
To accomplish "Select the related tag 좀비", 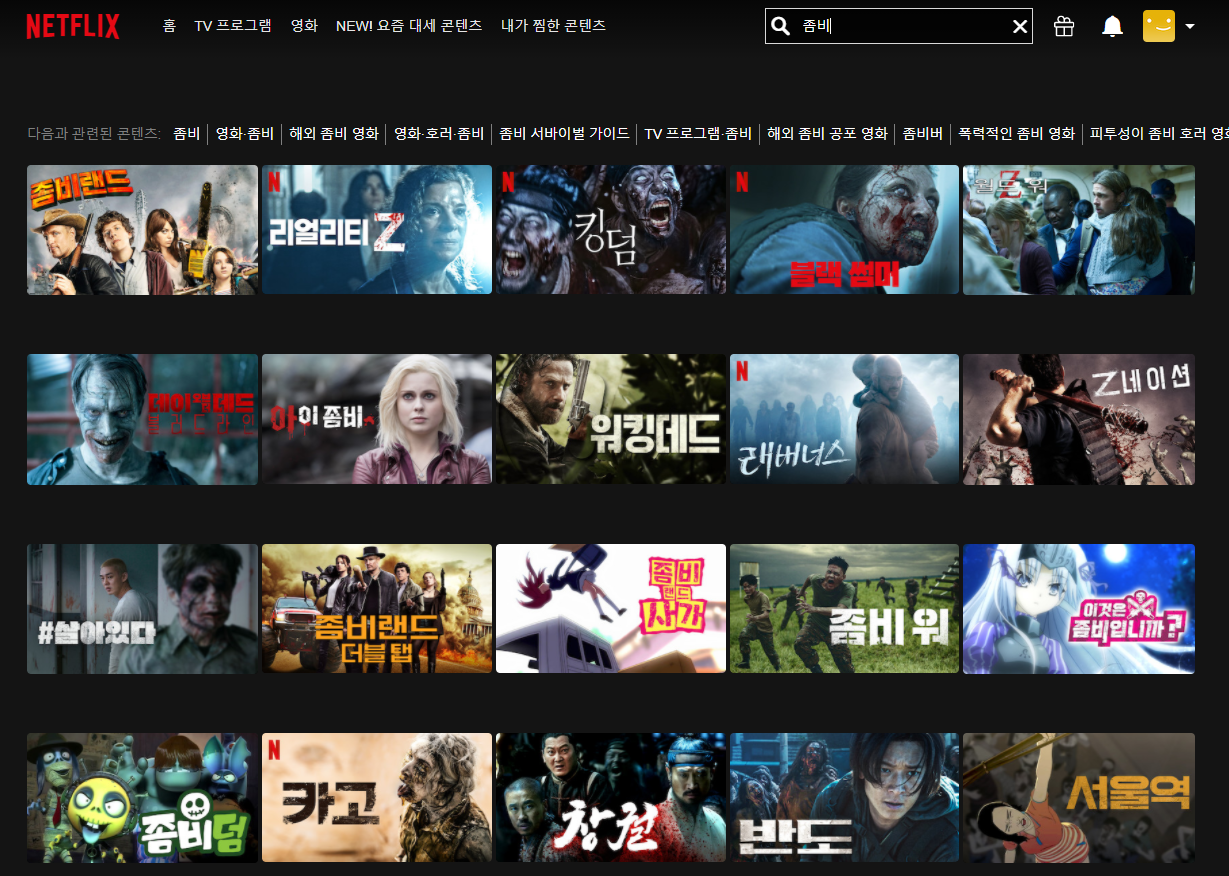I will (x=186, y=133).
